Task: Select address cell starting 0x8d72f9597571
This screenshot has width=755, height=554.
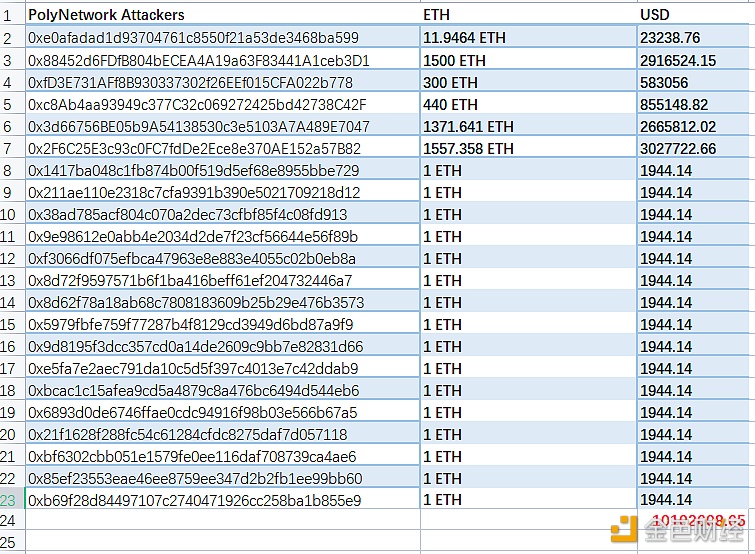Action: [x=222, y=280]
